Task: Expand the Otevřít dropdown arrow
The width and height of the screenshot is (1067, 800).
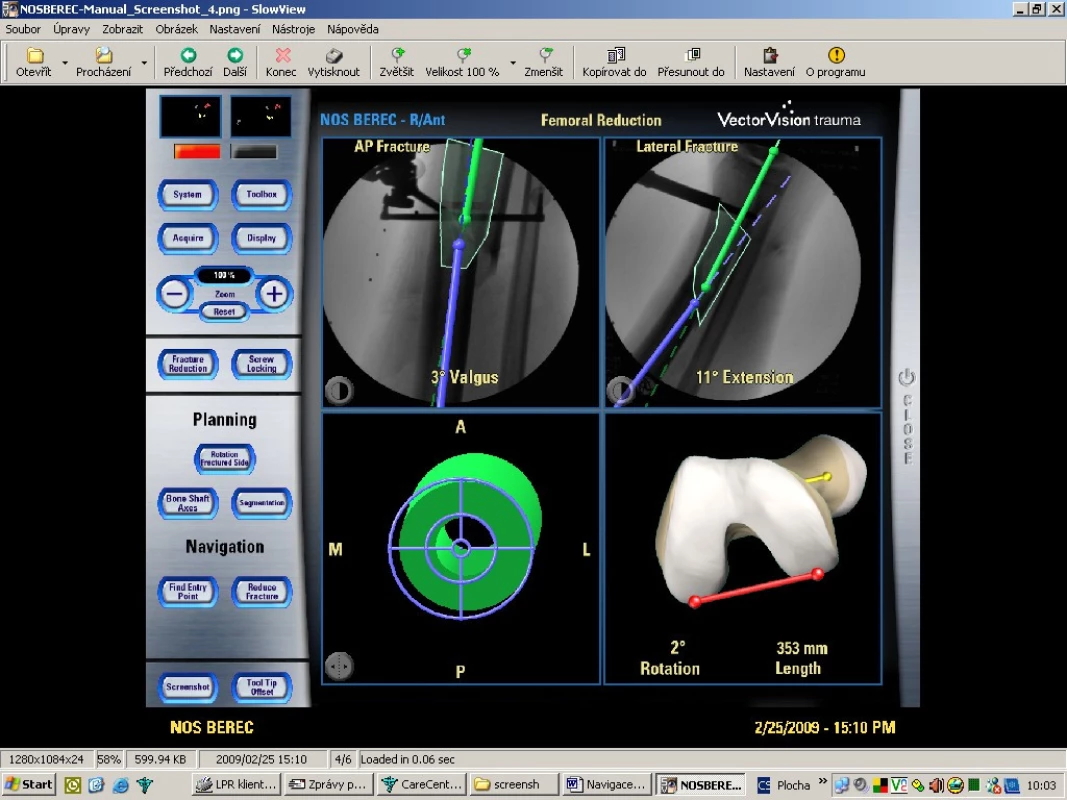Action: click(x=65, y=63)
